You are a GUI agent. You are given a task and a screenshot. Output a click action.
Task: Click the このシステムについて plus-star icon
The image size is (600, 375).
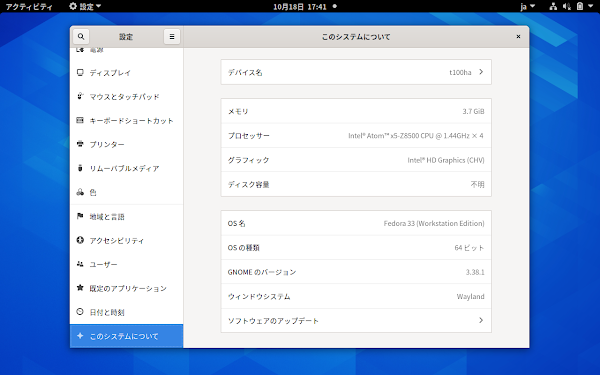coord(80,336)
